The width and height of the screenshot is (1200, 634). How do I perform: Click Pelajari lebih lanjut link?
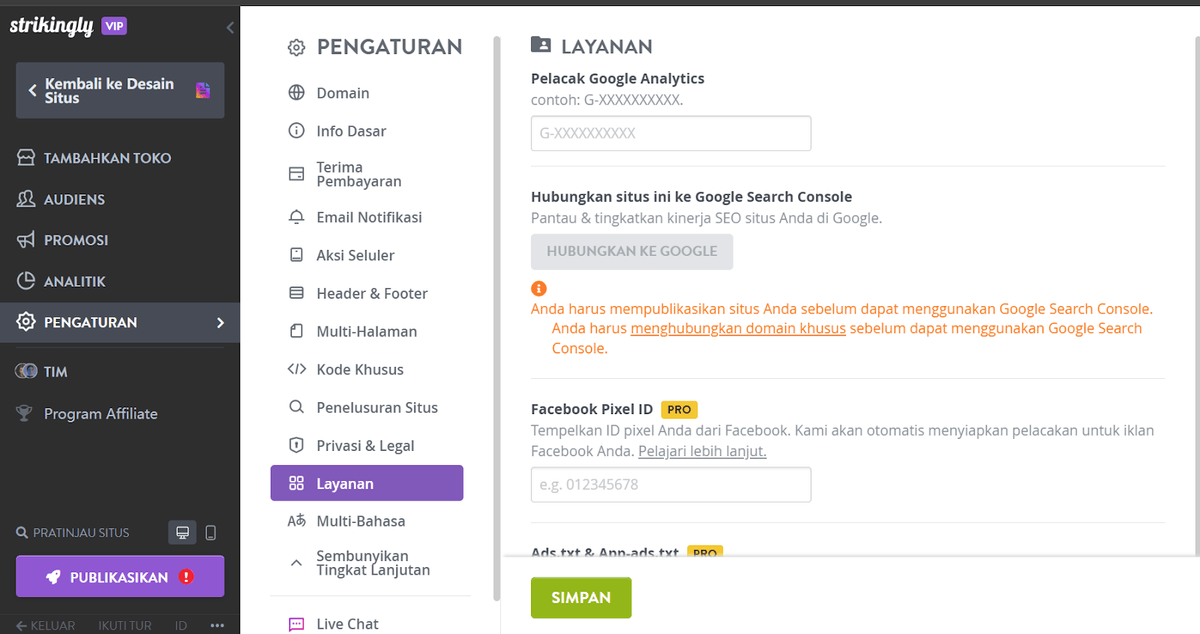coord(702,451)
